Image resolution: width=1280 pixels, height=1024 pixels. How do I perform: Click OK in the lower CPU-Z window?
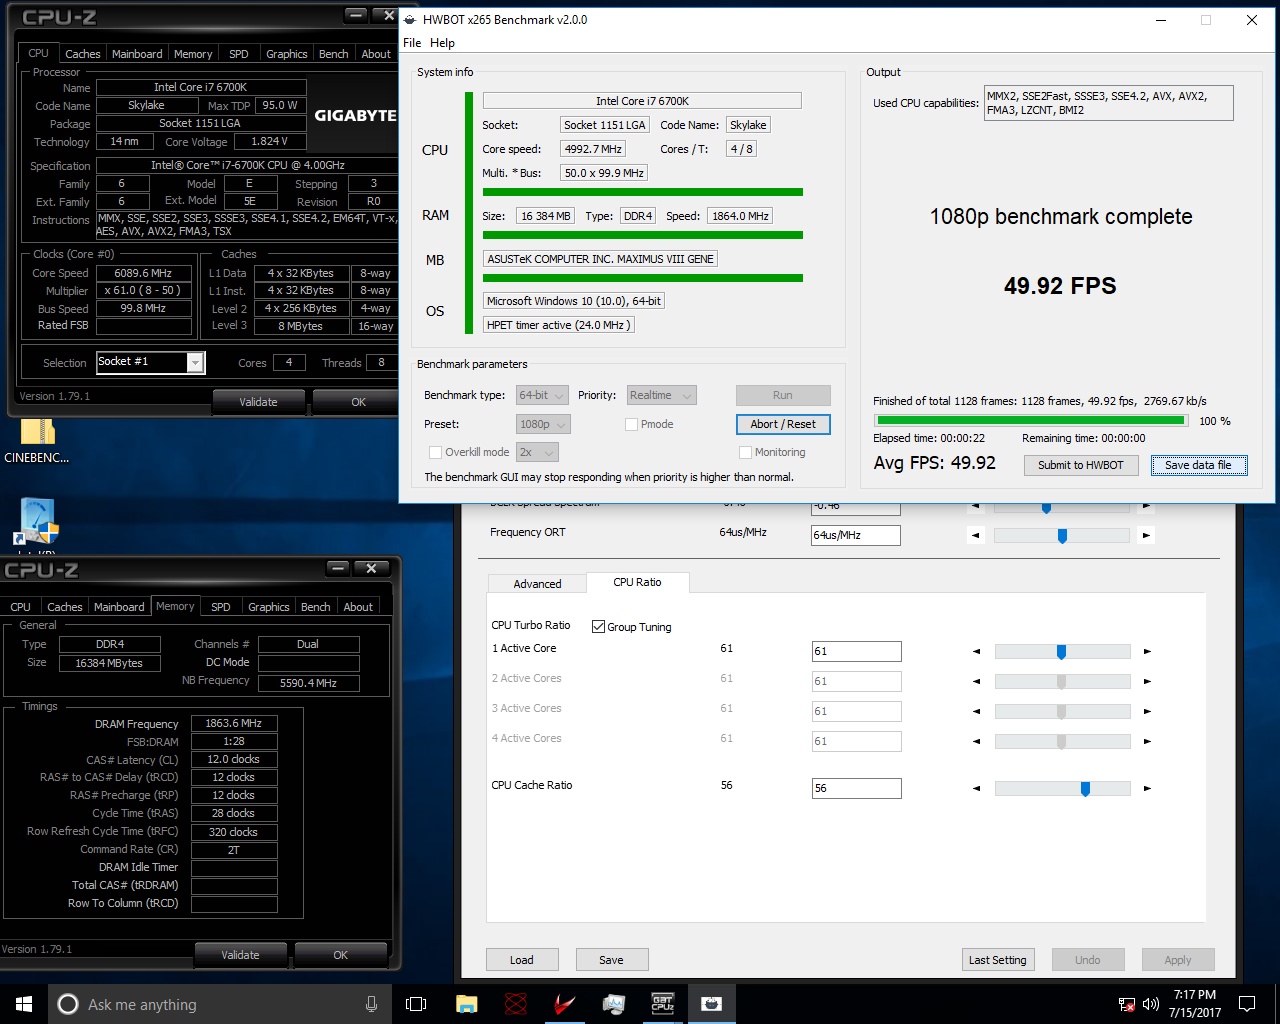[x=340, y=955]
